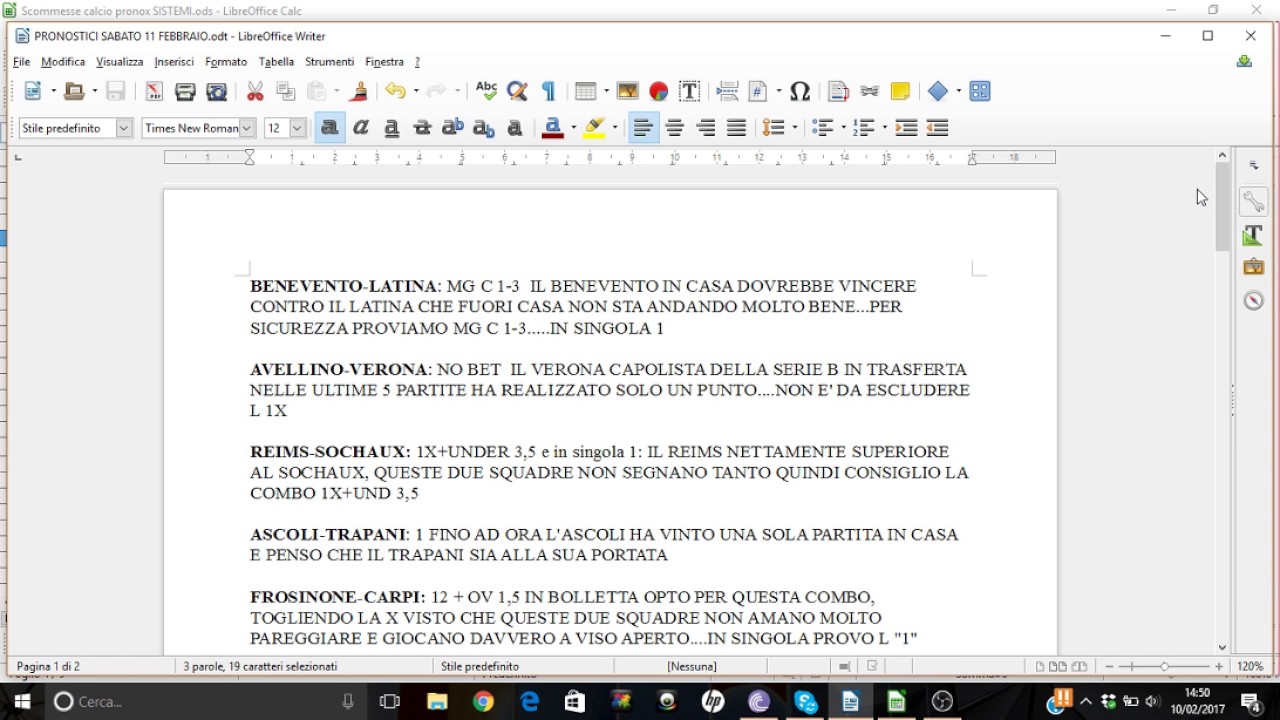Expand the line spacing dropdown
The image size is (1280, 720).
click(x=794, y=128)
